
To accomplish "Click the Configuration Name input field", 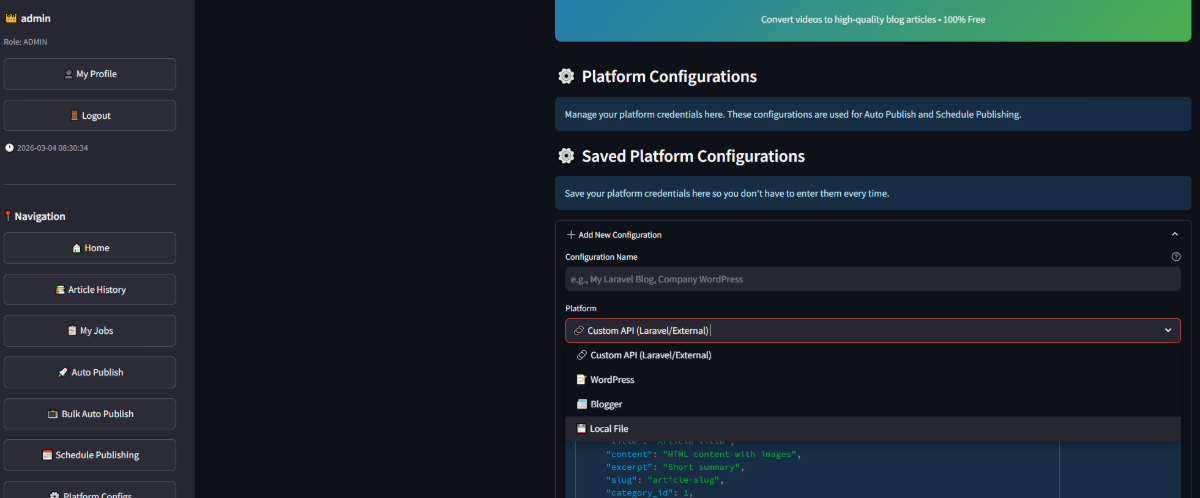I will [873, 279].
